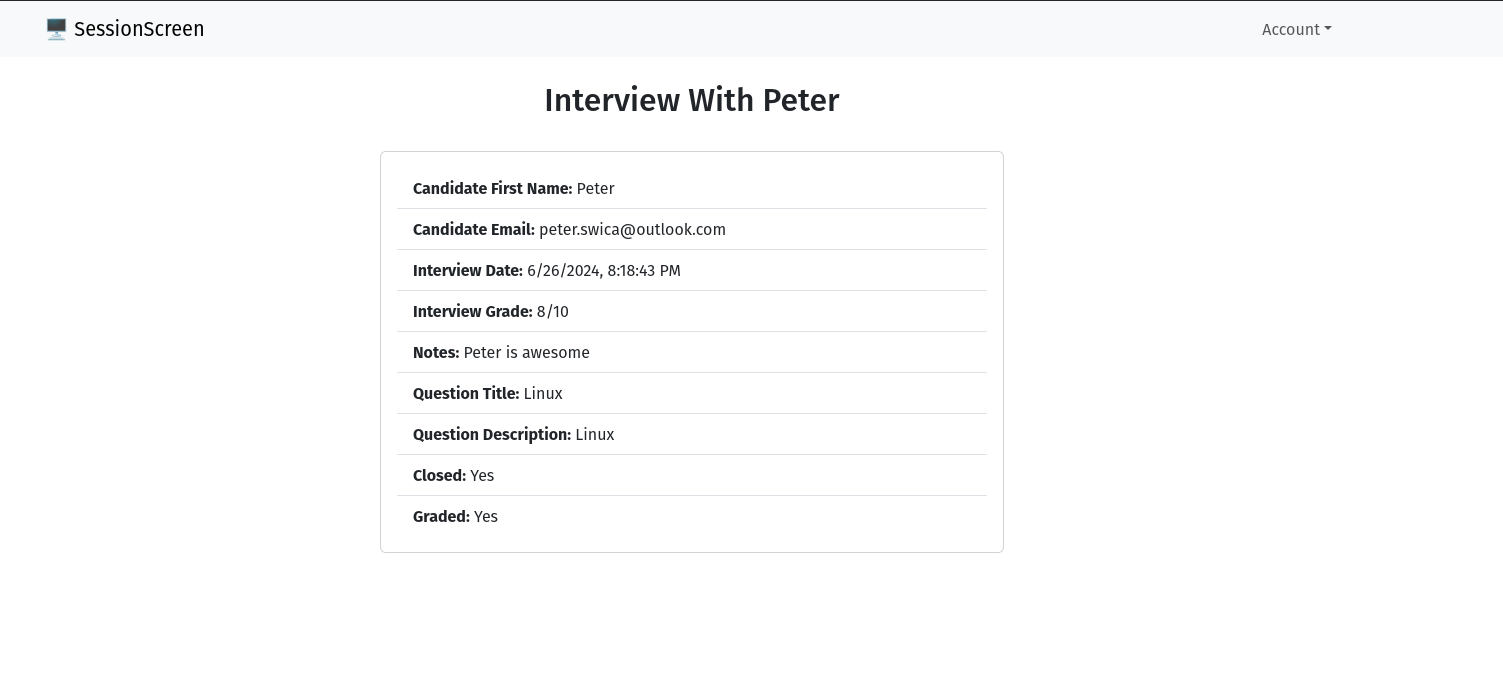Select the note Peter is awesome
1503x677 pixels.
point(527,353)
